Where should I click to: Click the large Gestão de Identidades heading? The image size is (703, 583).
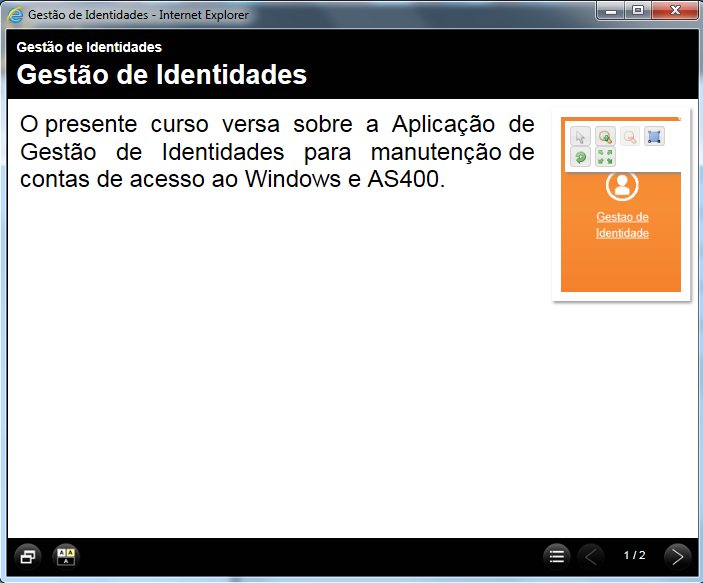click(x=161, y=74)
